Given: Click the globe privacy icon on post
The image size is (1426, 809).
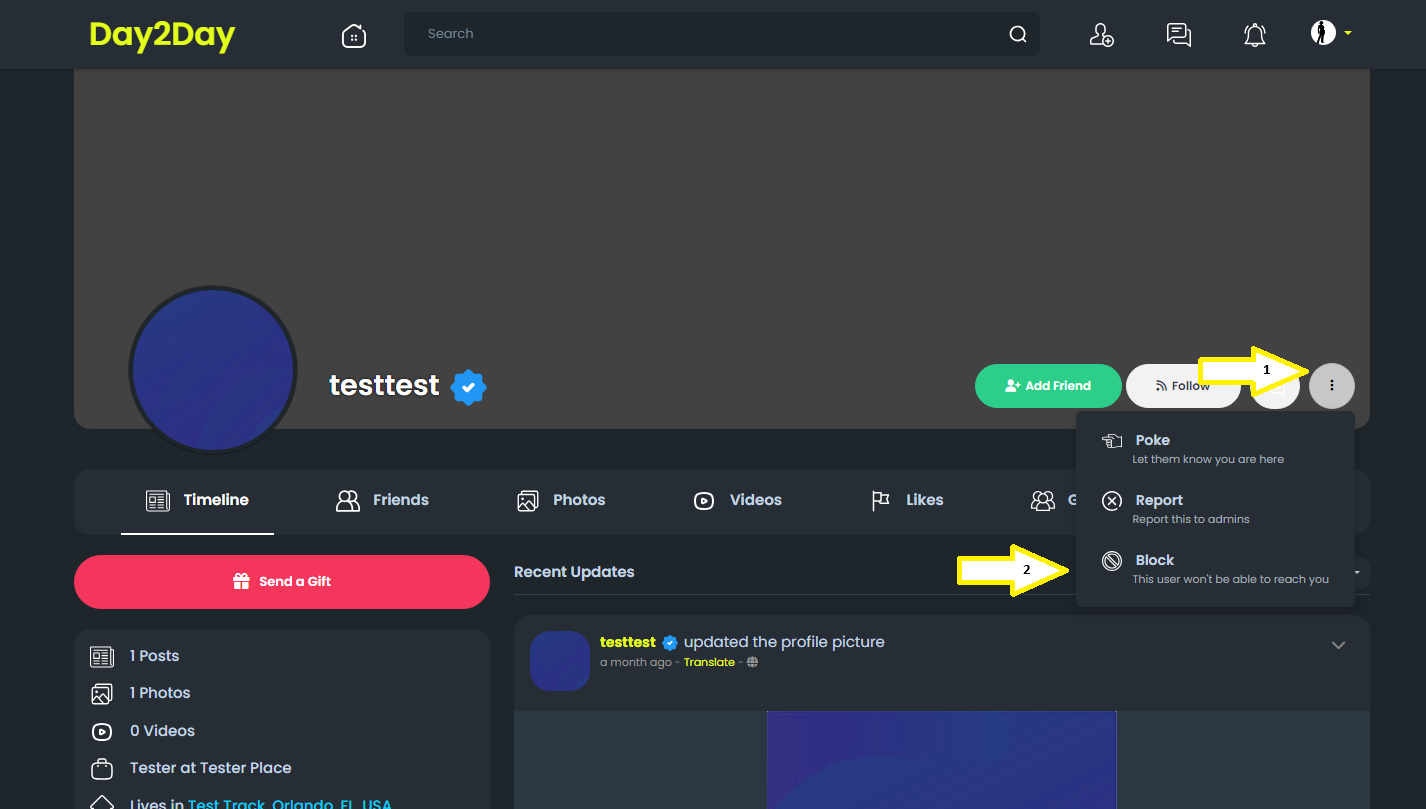Looking at the screenshot, I should pos(753,662).
